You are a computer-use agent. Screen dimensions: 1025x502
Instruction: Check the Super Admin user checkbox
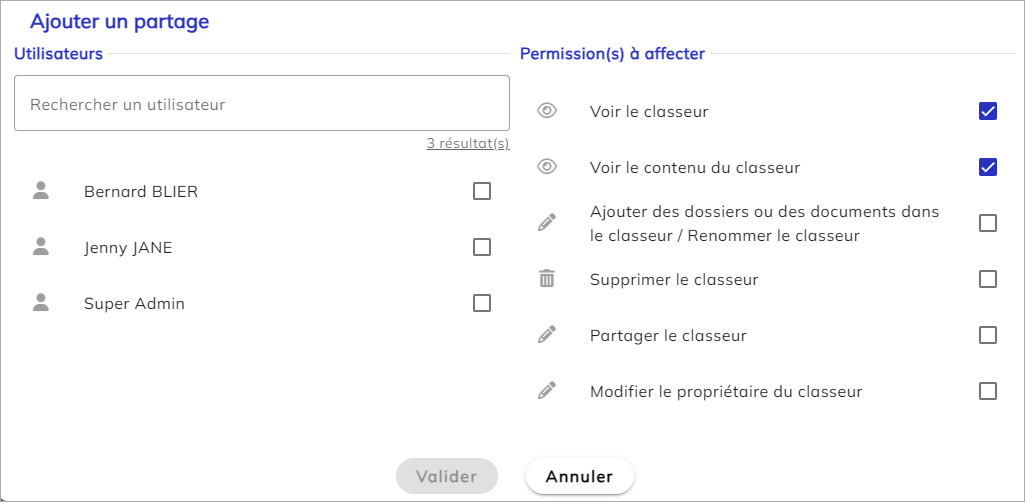(482, 303)
